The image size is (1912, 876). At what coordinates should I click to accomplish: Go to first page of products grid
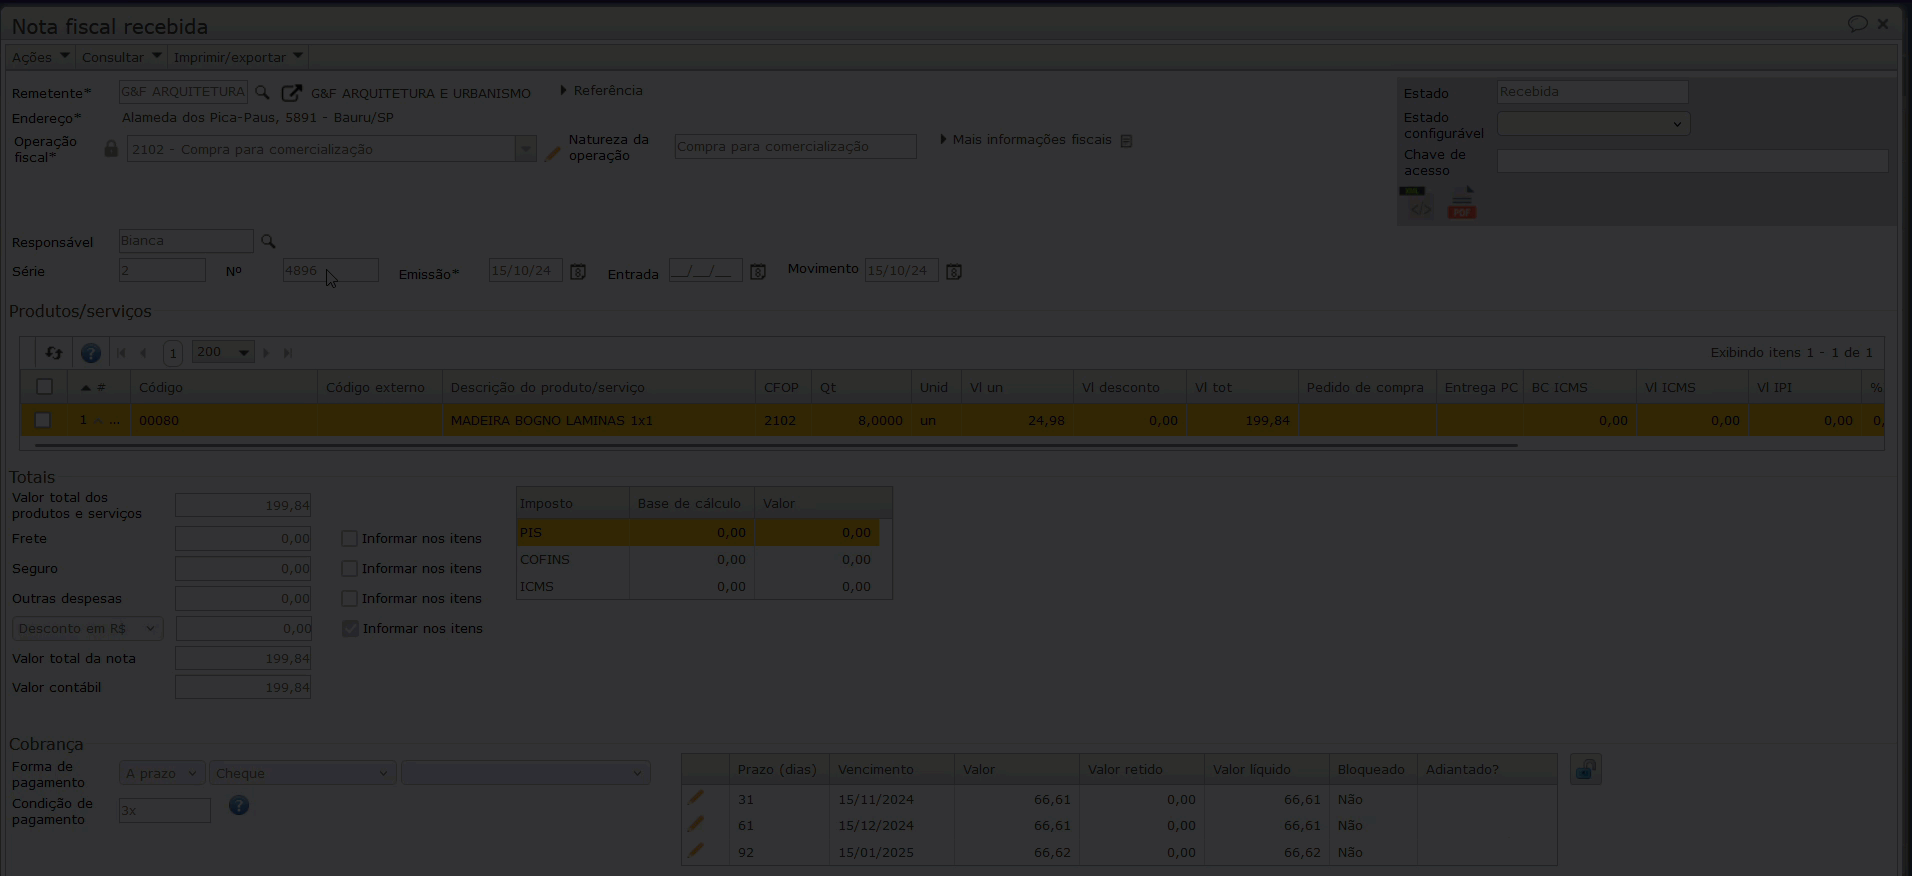122,353
